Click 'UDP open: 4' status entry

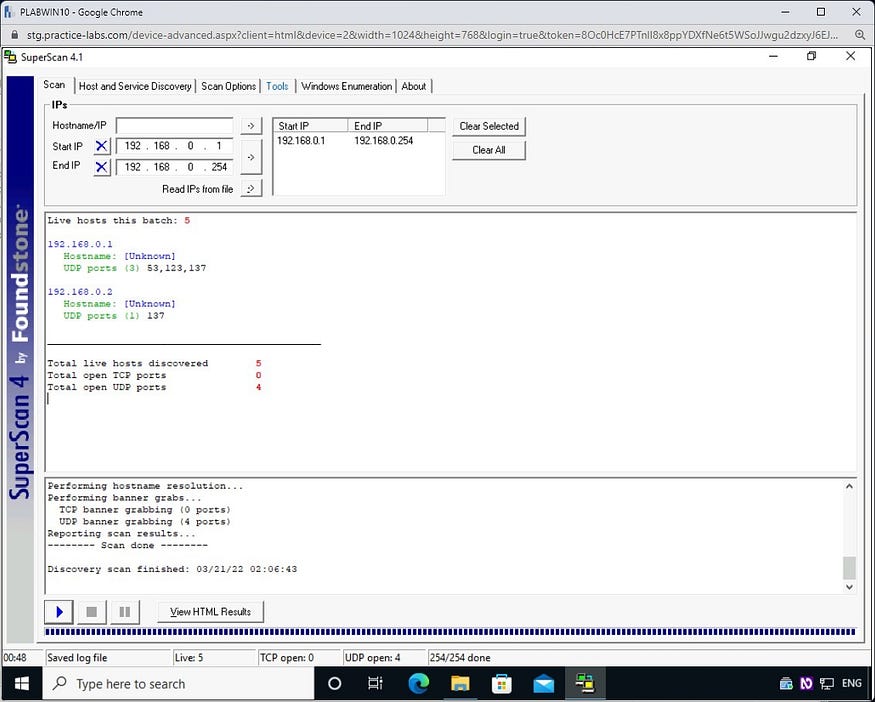coord(372,658)
